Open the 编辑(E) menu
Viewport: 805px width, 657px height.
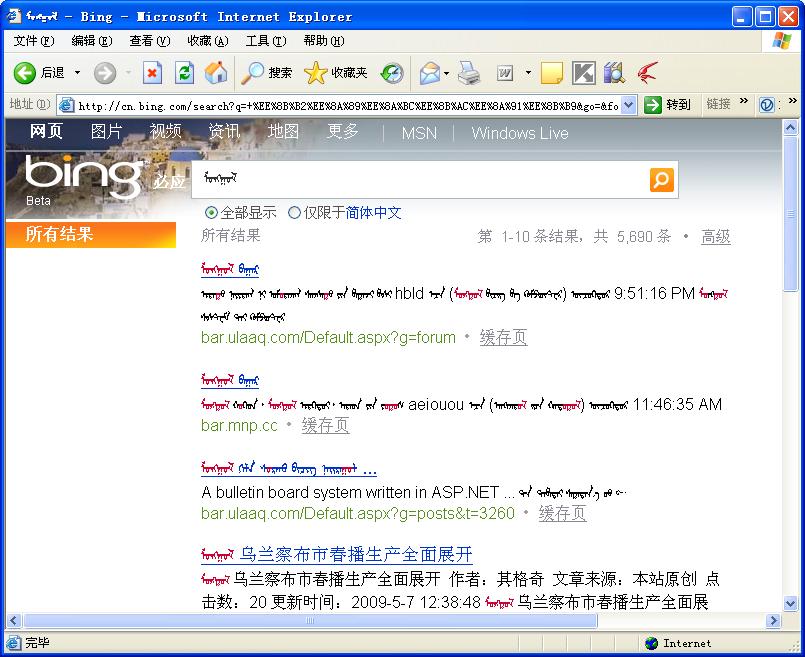click(x=92, y=41)
